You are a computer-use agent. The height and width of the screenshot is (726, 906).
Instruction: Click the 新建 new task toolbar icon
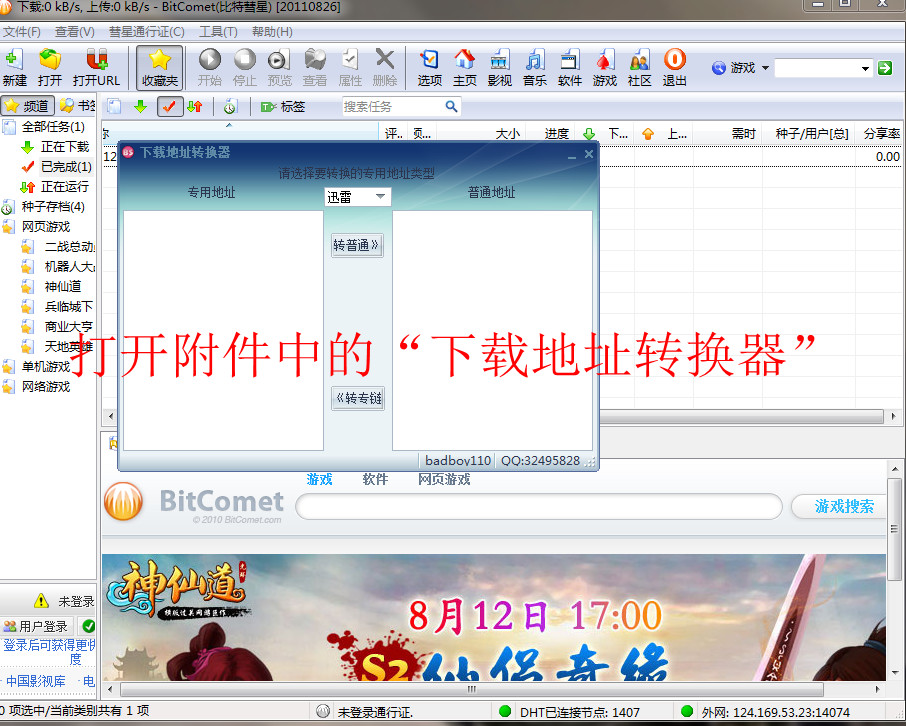click(14, 67)
